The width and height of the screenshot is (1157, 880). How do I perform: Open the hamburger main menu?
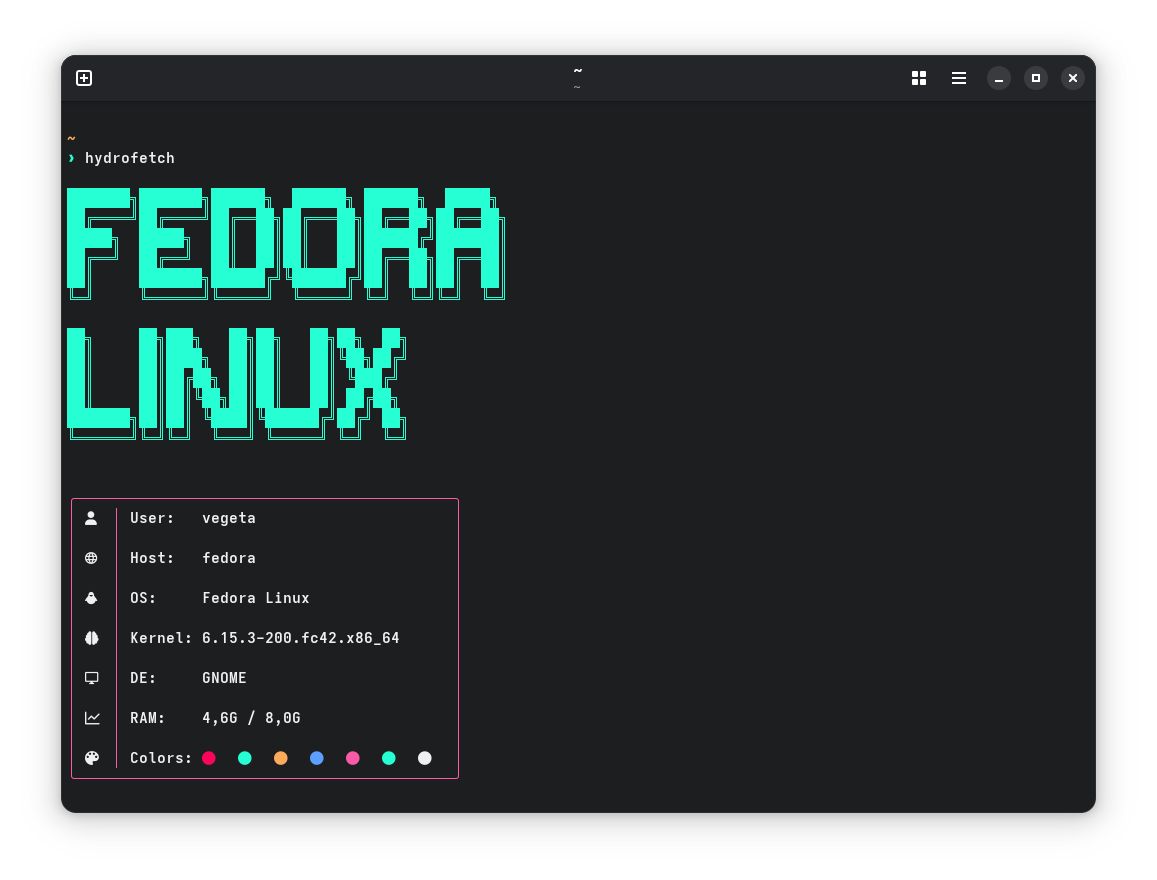pyautogui.click(x=959, y=78)
